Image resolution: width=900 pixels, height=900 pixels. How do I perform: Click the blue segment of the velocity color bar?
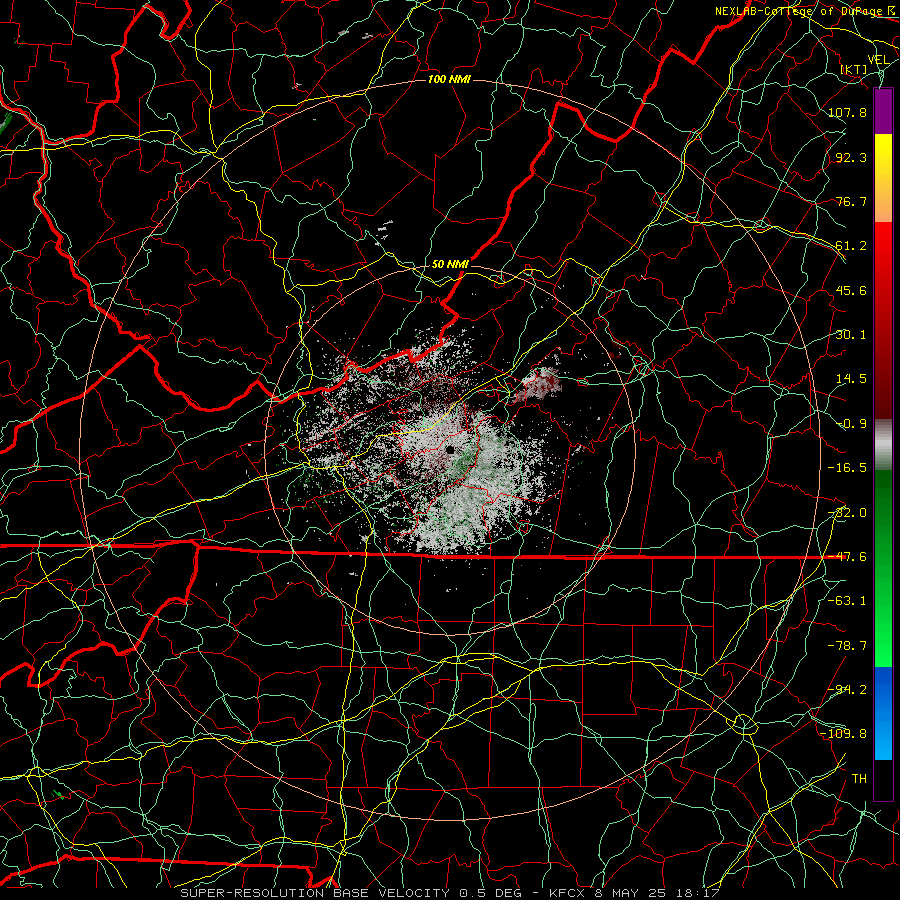tap(883, 713)
